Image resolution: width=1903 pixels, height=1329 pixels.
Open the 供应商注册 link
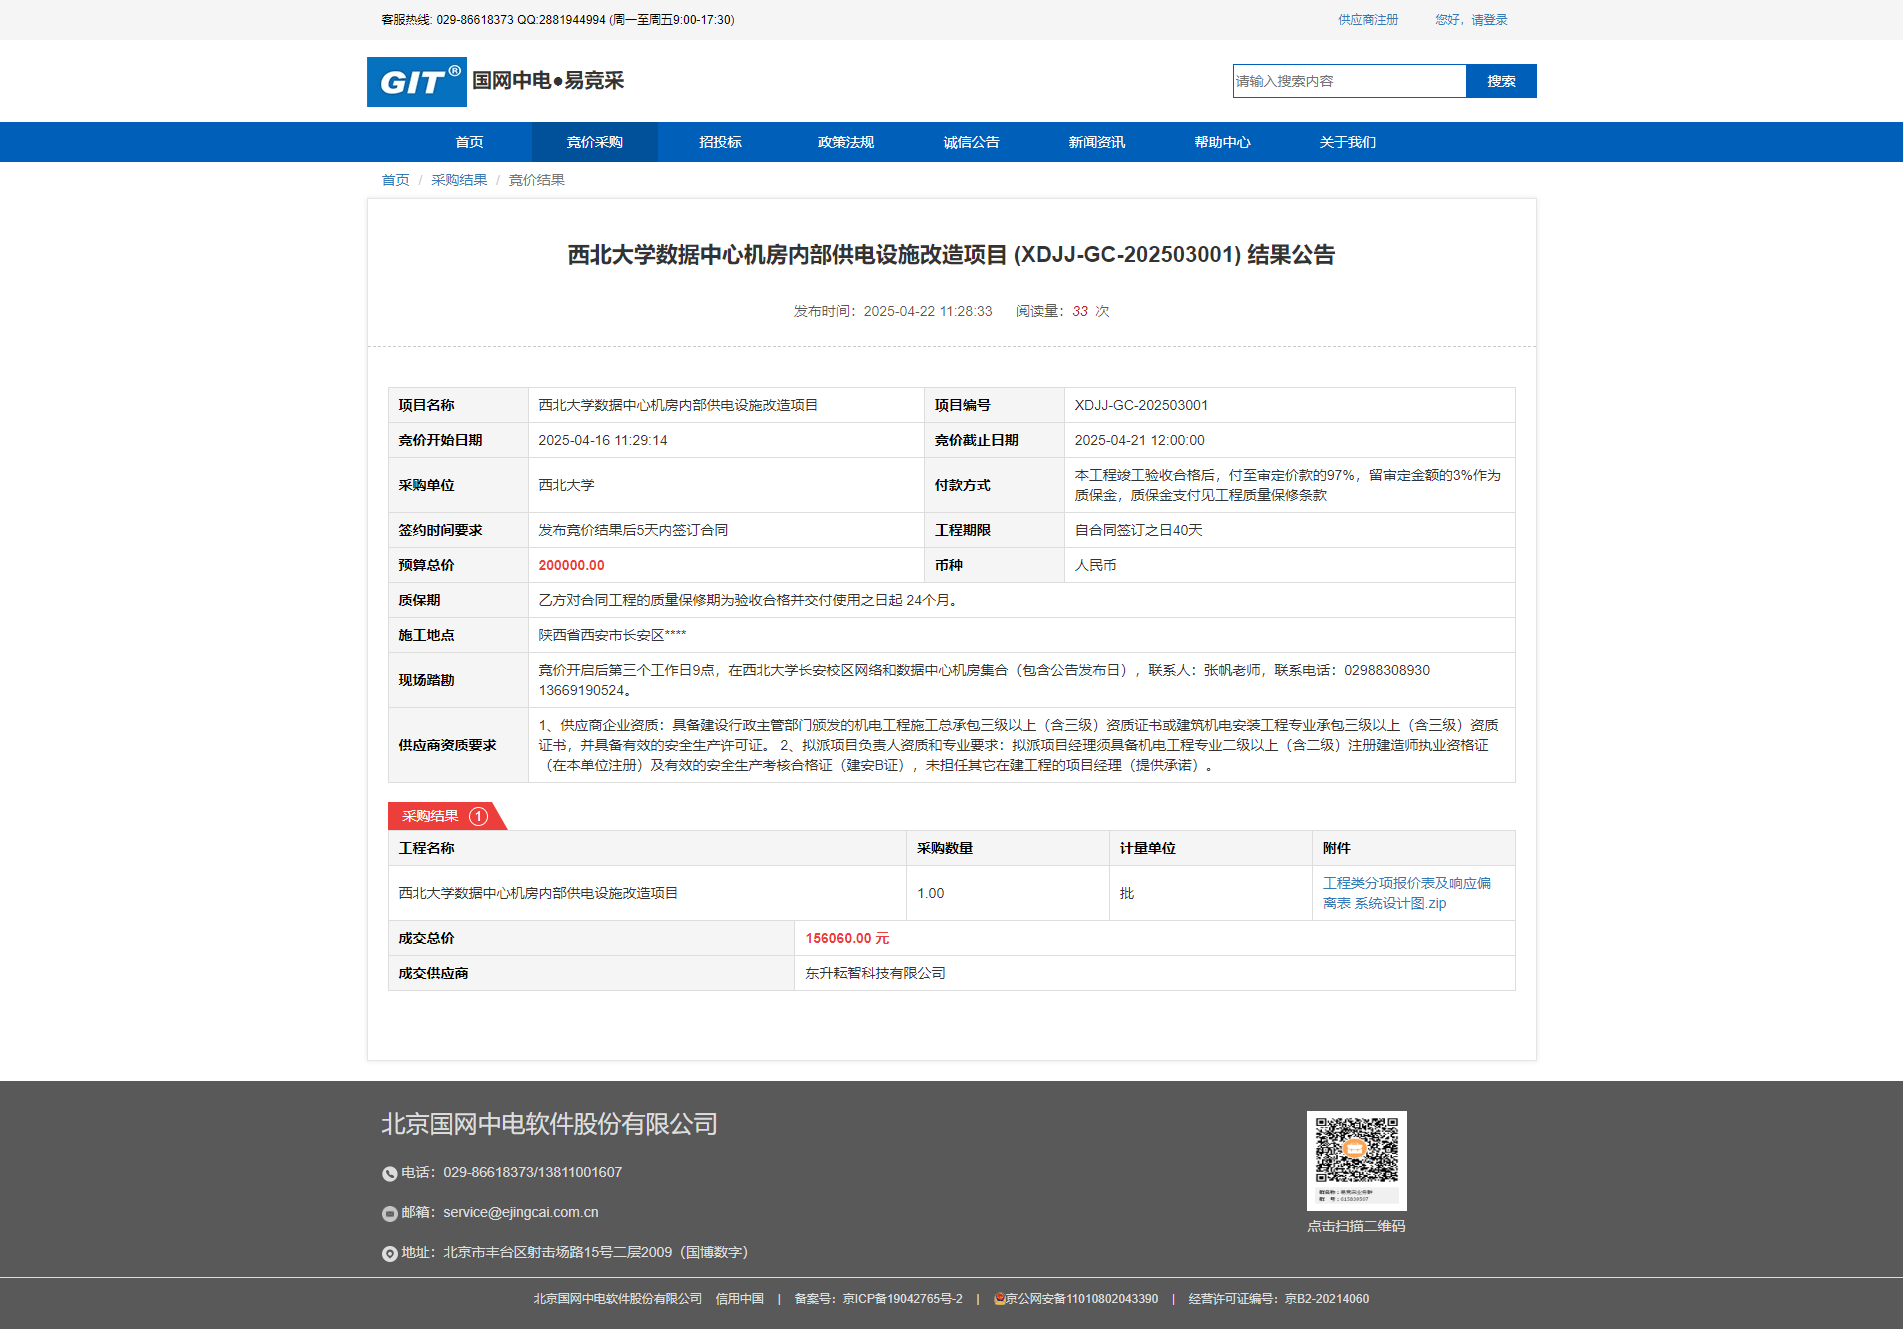(1368, 20)
